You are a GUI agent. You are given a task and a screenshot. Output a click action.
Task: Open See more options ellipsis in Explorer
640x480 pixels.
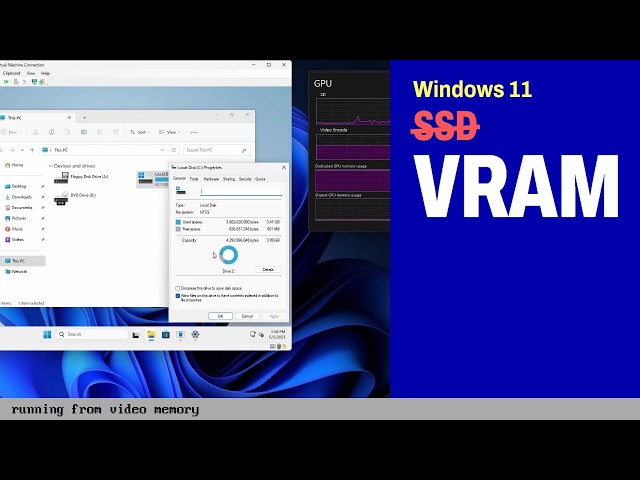coord(194,132)
